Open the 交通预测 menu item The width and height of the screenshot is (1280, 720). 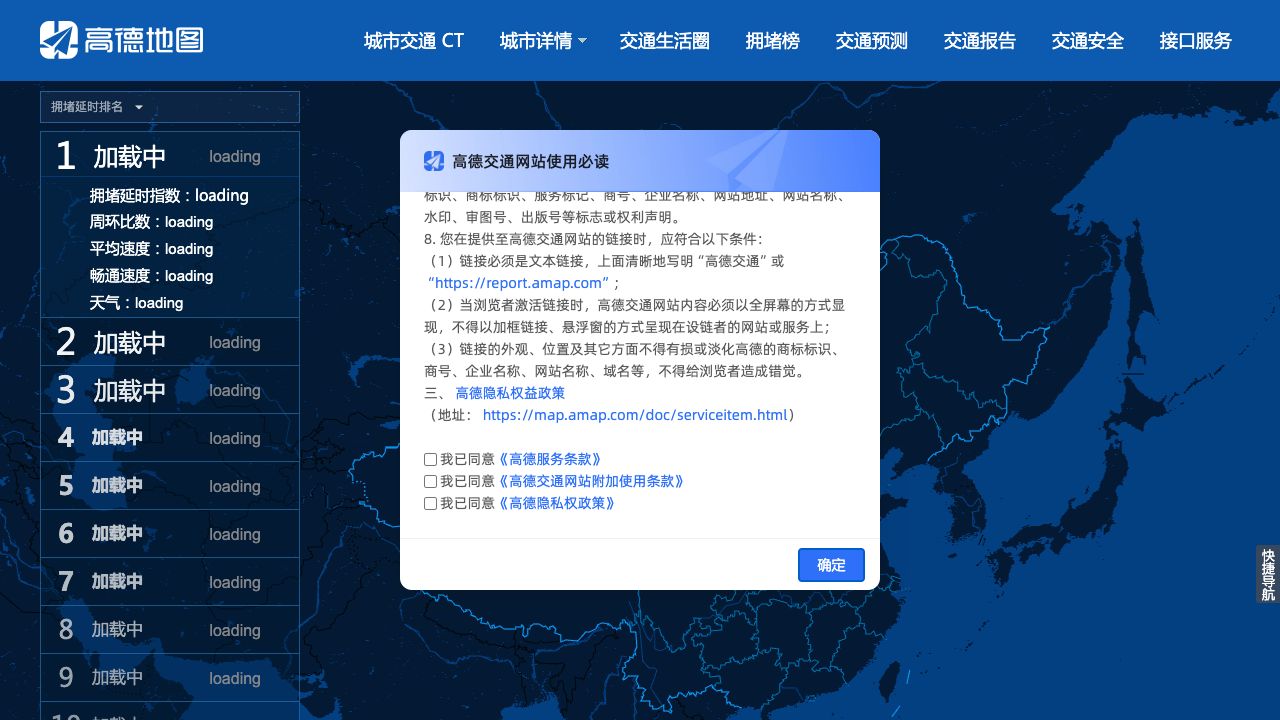(x=871, y=41)
